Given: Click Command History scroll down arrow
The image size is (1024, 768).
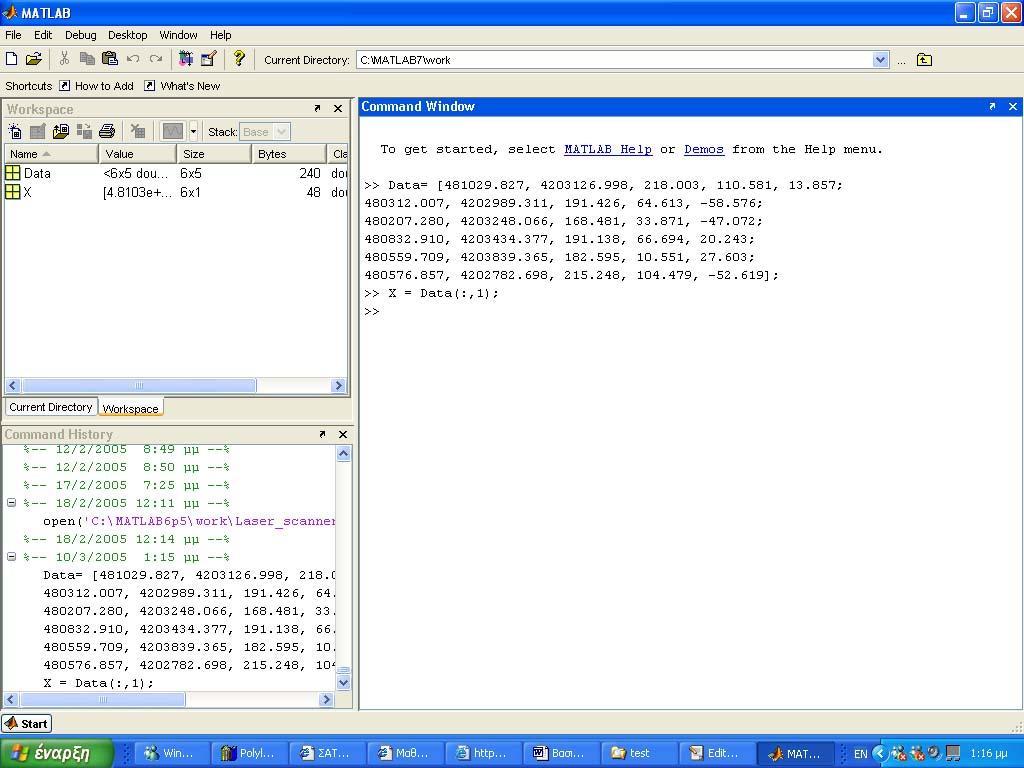Looking at the screenshot, I should coord(344,683).
